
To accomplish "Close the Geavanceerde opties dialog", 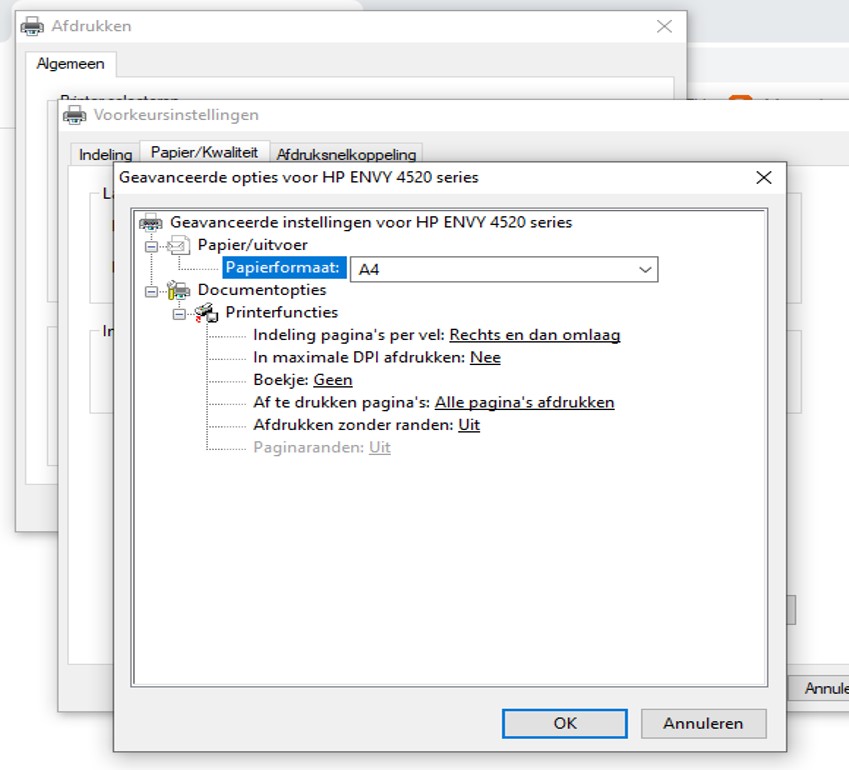I will pos(764,178).
